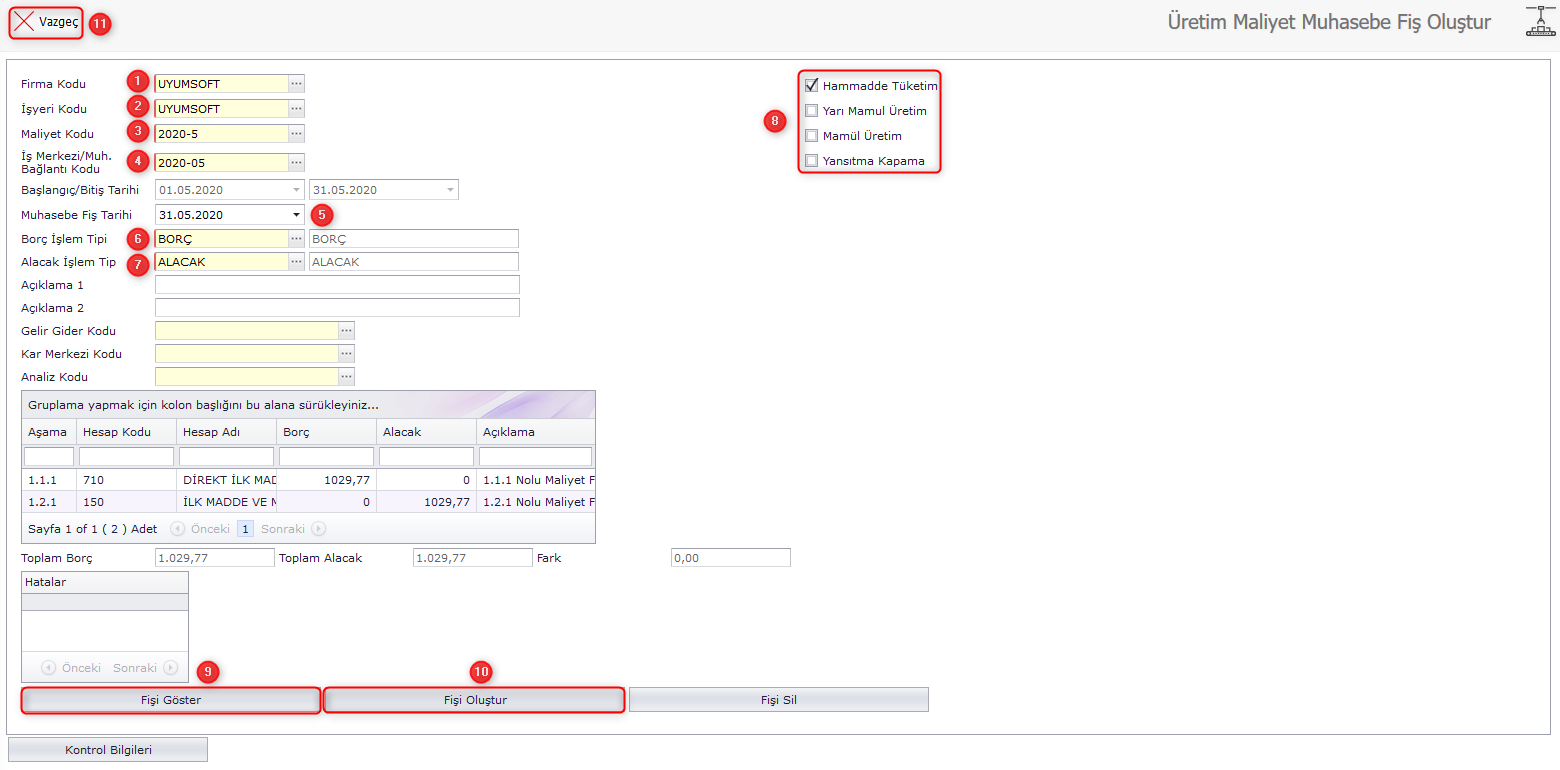The height and width of the screenshot is (770, 1560).
Task: Open lookup for Alacak İşlem Tip field
Action: click(x=296, y=262)
